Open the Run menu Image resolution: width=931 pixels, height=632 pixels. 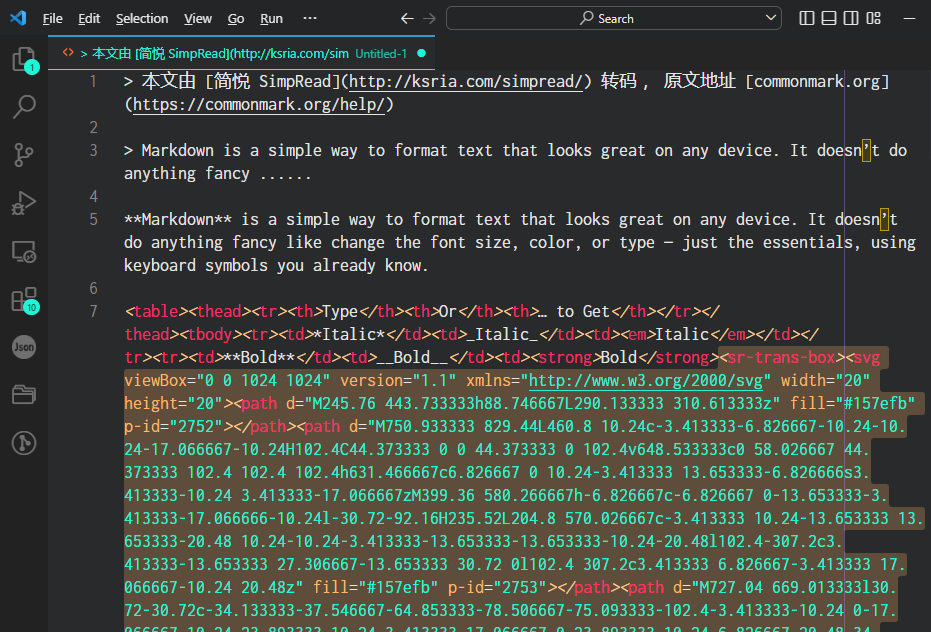coord(271,18)
